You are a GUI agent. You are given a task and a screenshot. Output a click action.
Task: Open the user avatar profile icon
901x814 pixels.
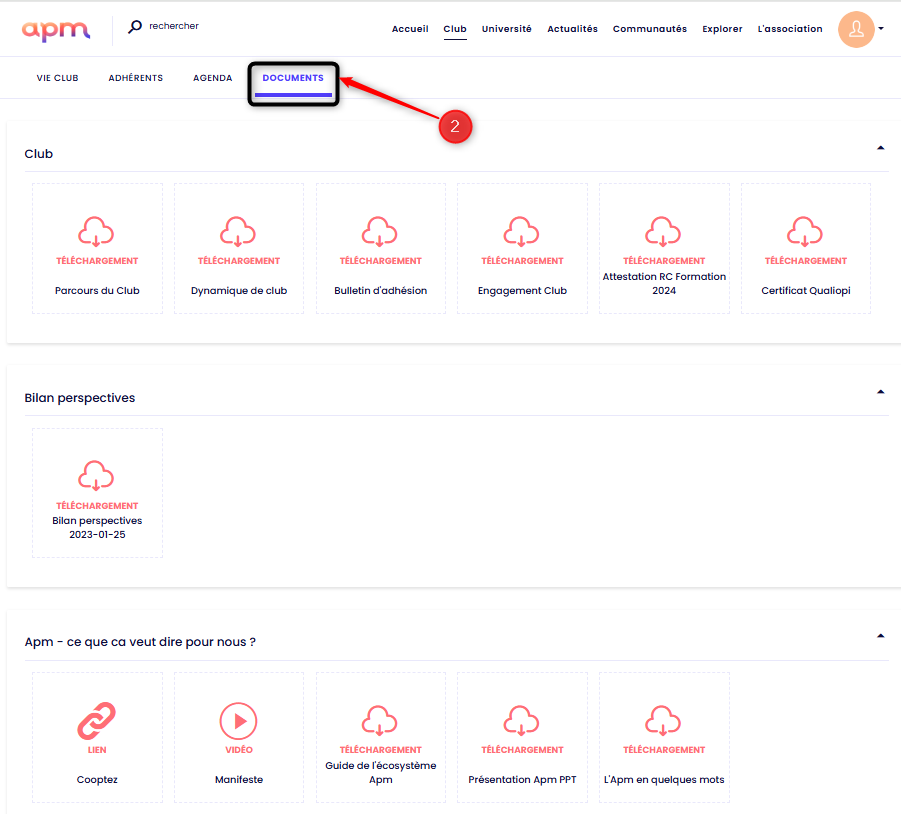click(856, 29)
